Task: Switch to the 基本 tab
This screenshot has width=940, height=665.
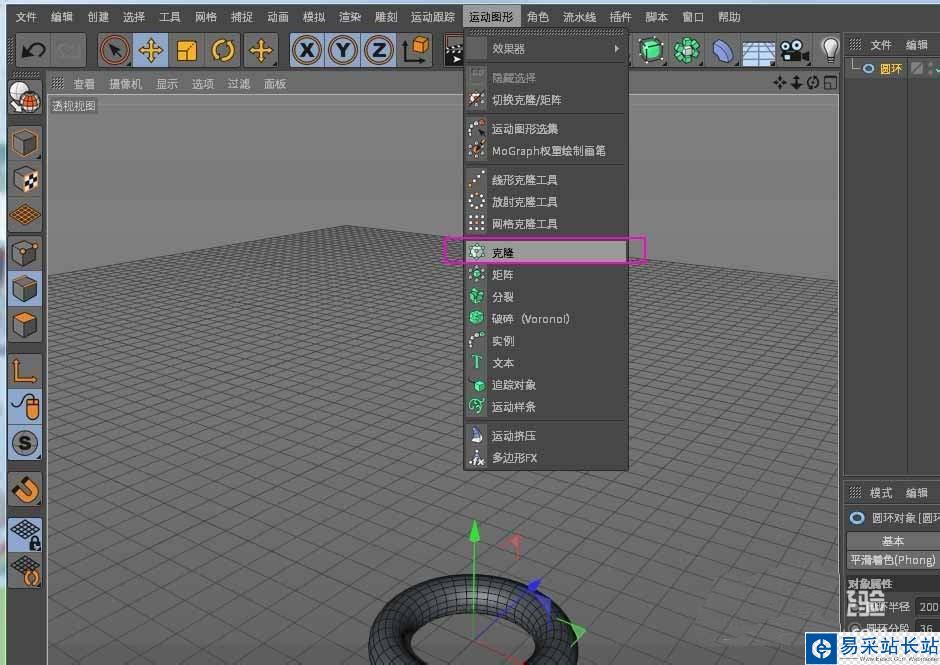Action: (893, 541)
